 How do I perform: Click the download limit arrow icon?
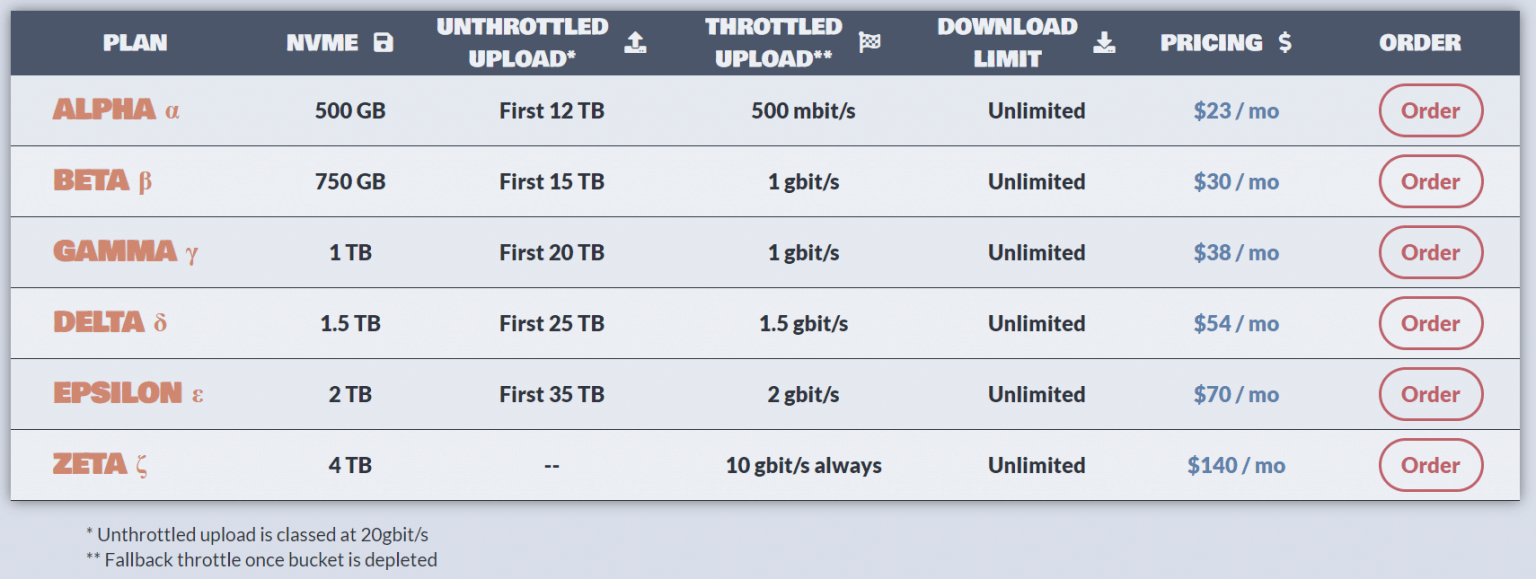click(1104, 42)
